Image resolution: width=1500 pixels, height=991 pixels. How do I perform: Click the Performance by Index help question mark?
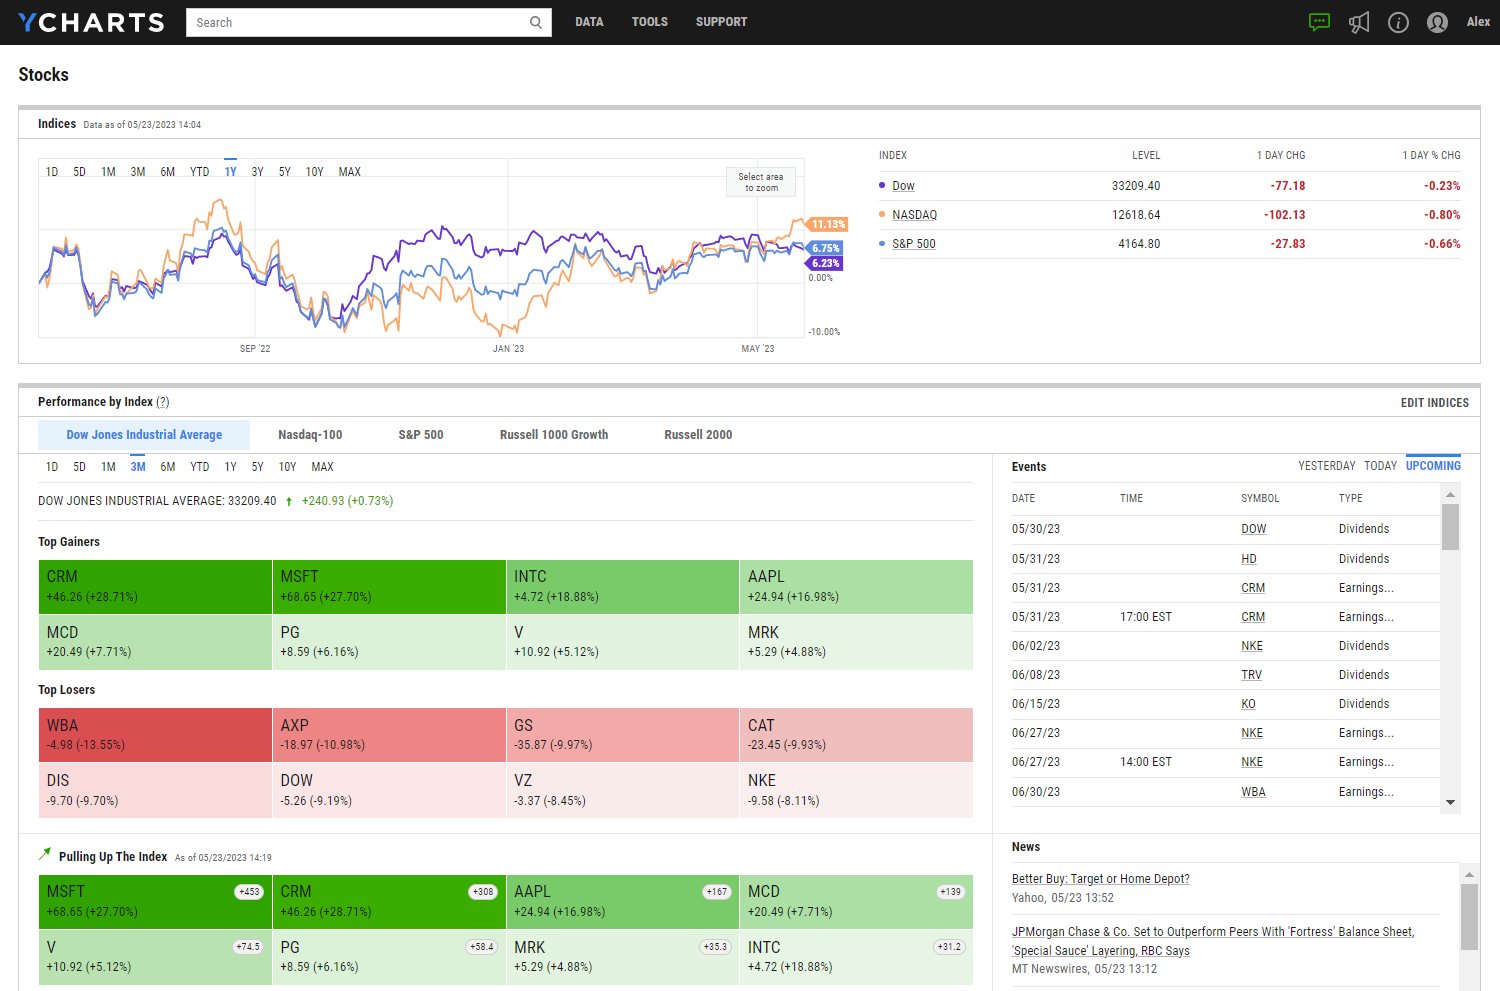(163, 402)
